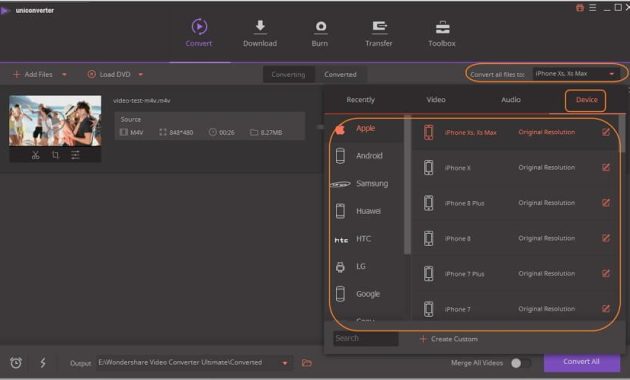Open the Burn section

320,33
